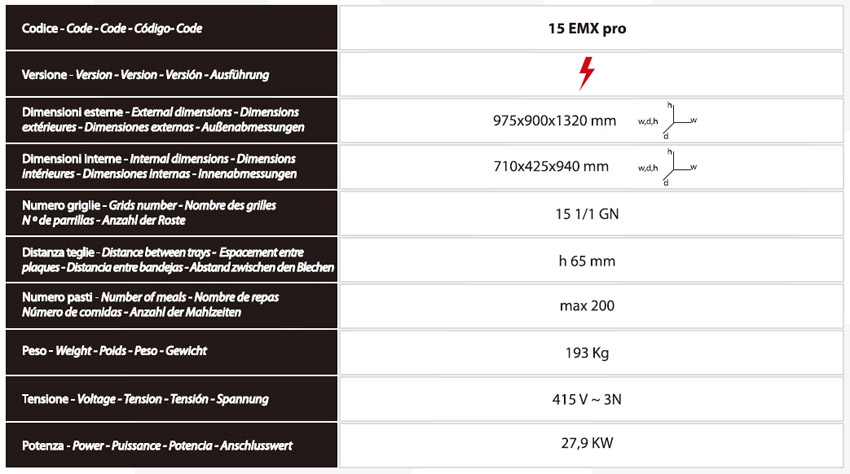This screenshot has height=474, width=850.
Task: Click the Peso - Weight label cell
Action: click(x=170, y=351)
